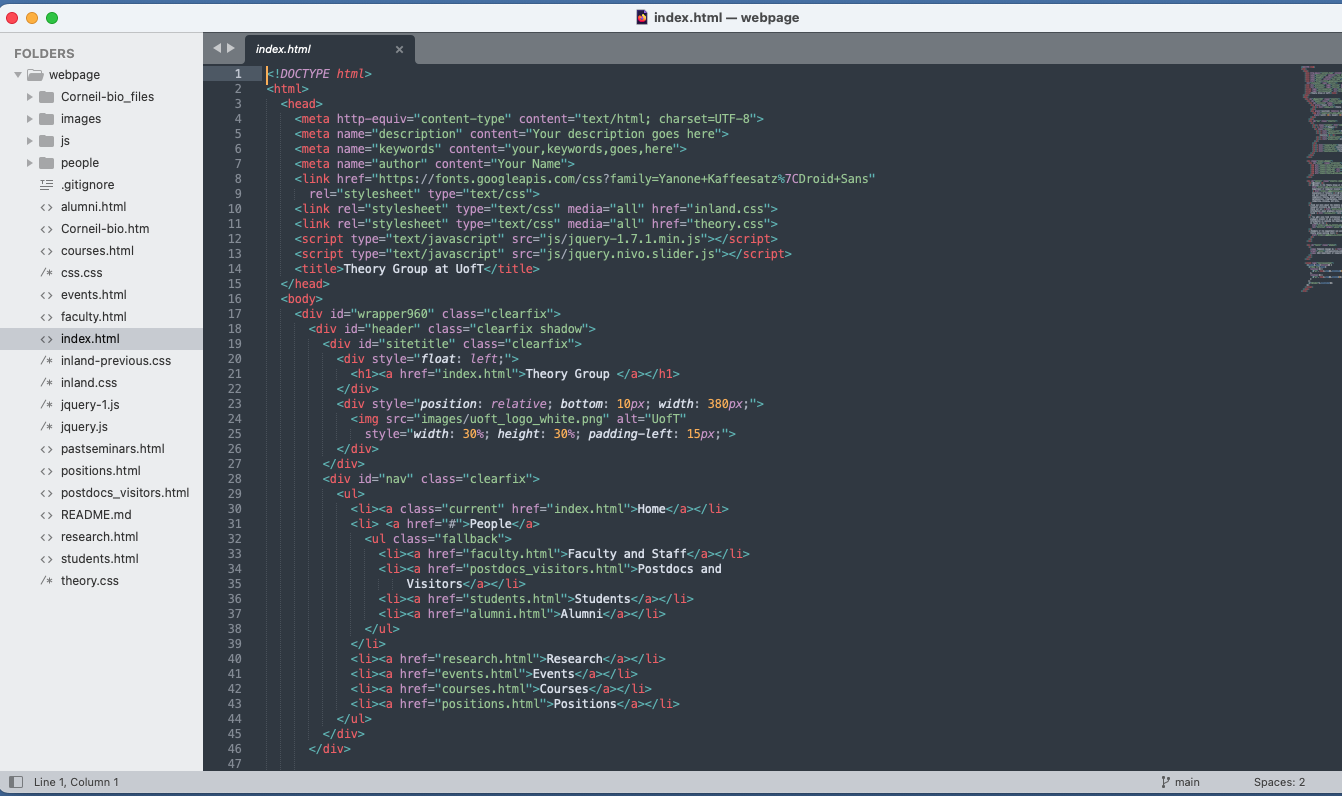Viewport: 1342px width, 796px height.
Task: Click the jquery.js file icon
Action: [x=46, y=427]
